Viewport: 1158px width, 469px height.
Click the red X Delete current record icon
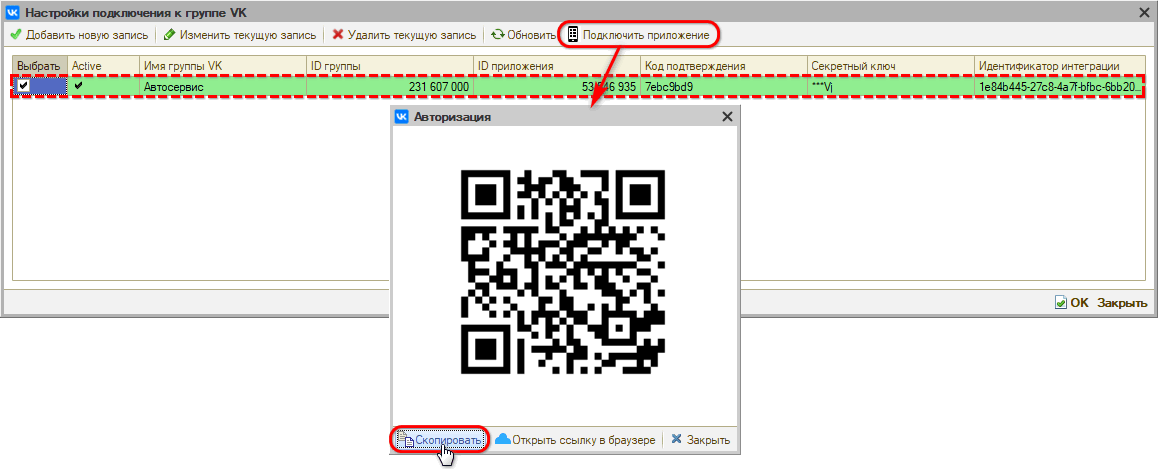click(338, 35)
